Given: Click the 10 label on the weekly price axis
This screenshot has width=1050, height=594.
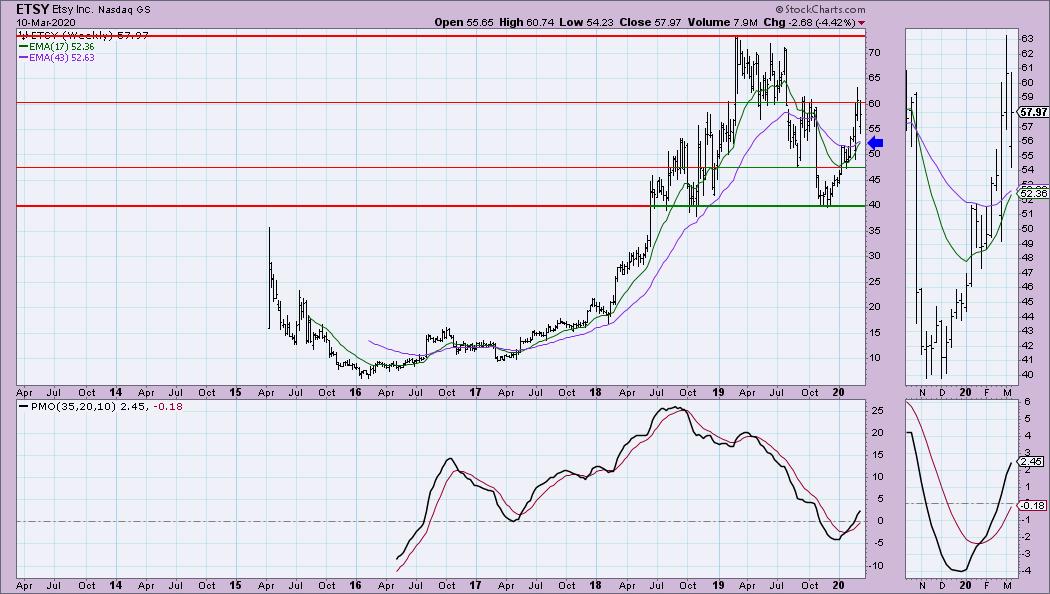Looking at the screenshot, I should point(874,357).
